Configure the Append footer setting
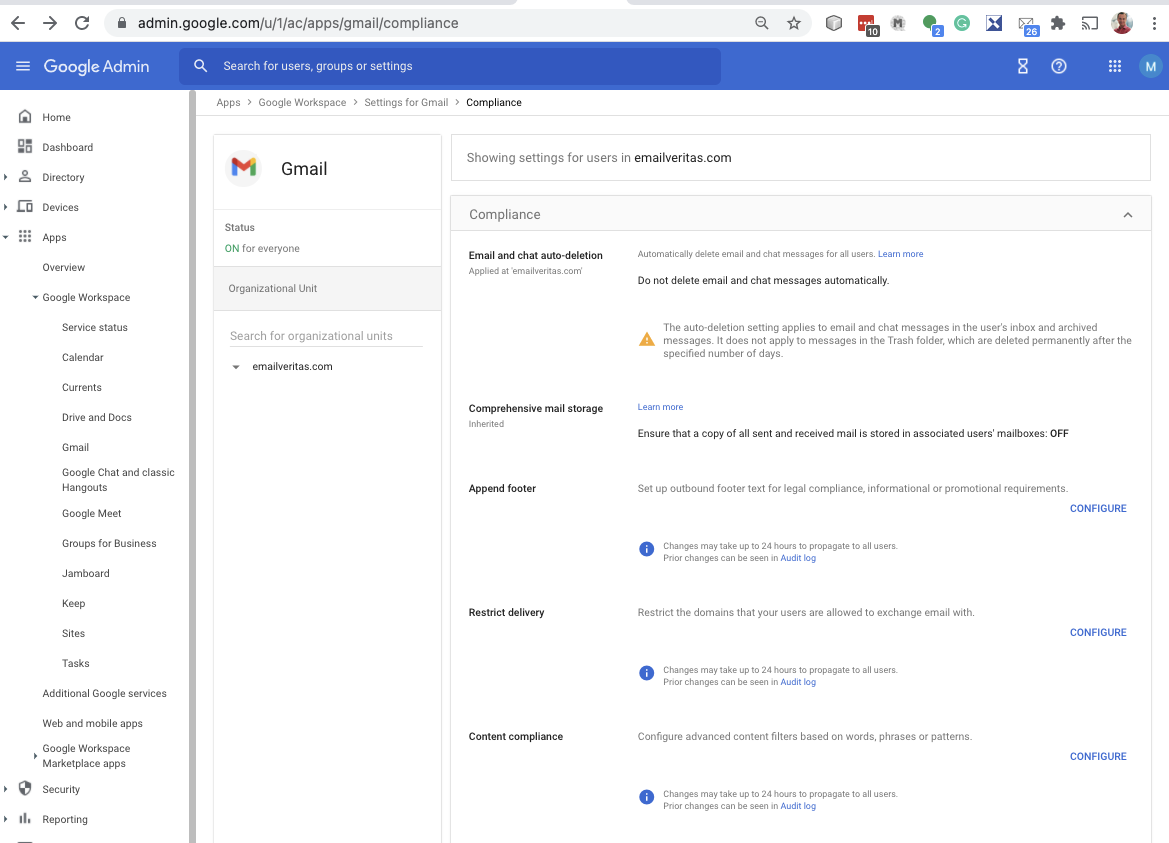Viewport: 1169px width, 843px height. [x=1098, y=508]
